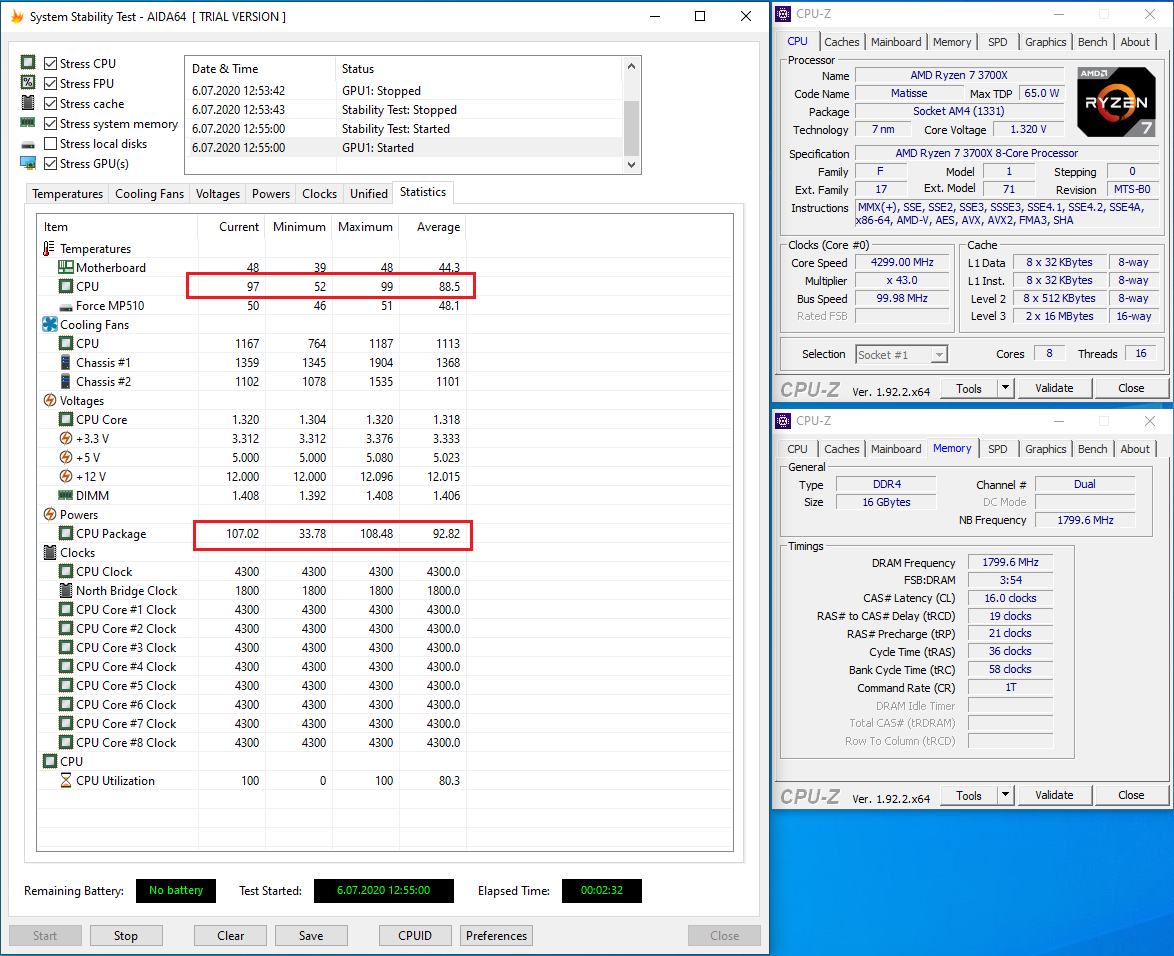Switch to the Temperatures tab

click(67, 194)
